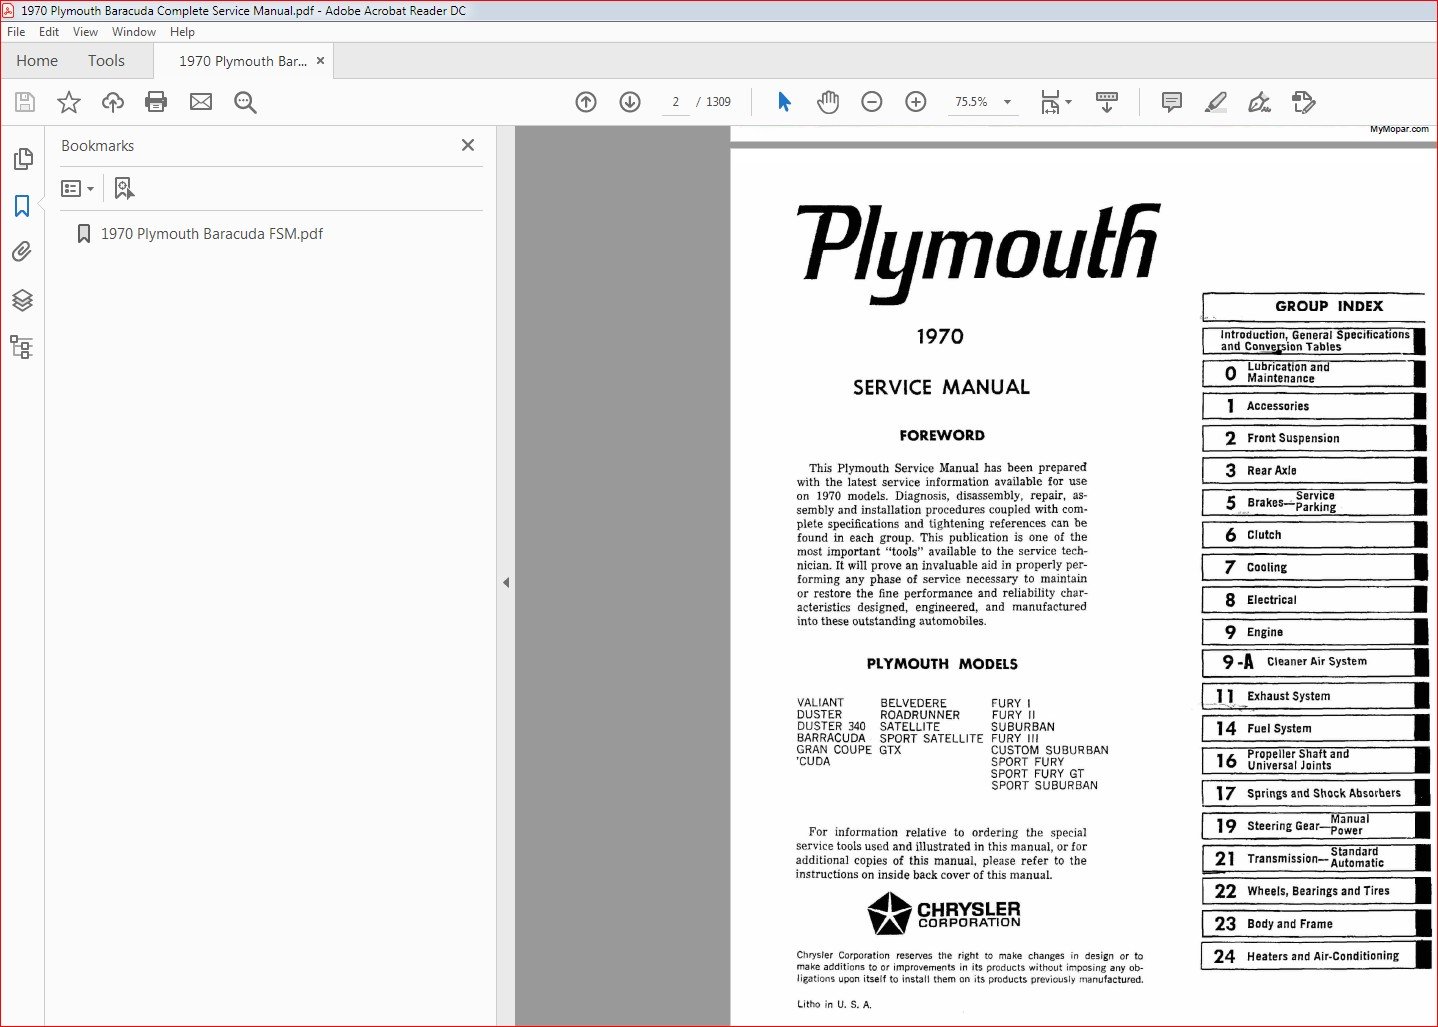Open the Help menu

[x=183, y=32]
